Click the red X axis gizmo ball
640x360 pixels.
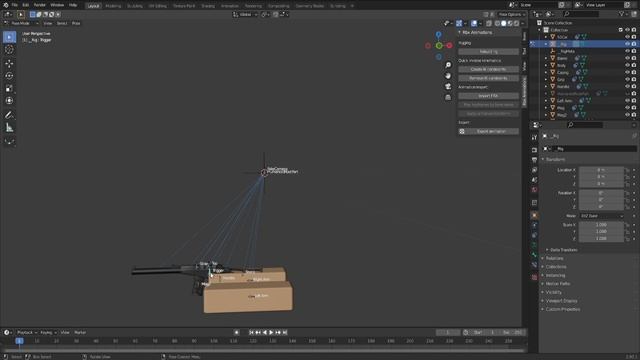449,45
